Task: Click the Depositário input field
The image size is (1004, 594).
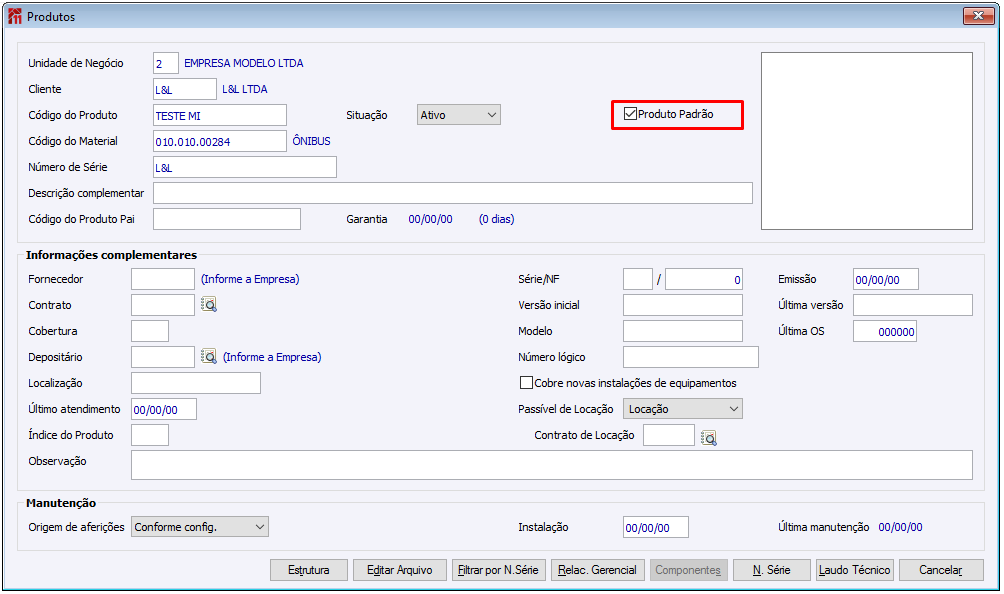Action: coord(163,357)
